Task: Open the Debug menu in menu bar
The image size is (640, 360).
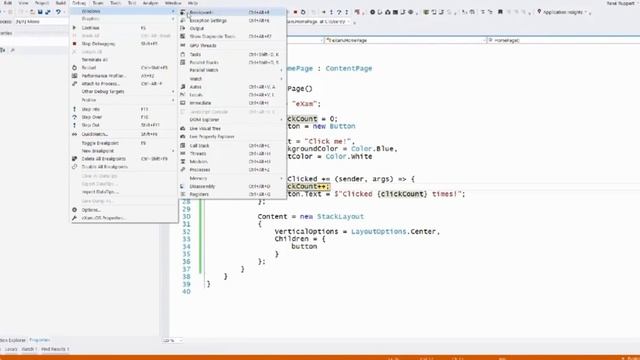Action: 79,3
